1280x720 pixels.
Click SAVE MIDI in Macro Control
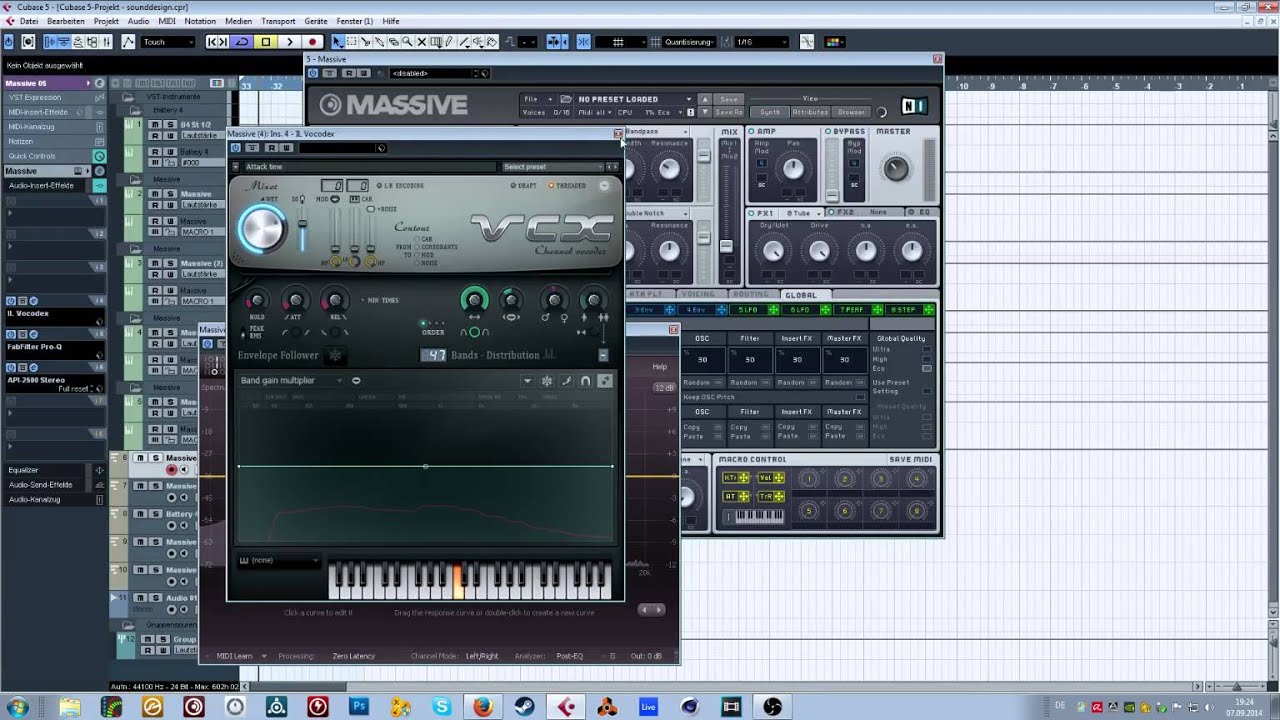pos(910,459)
